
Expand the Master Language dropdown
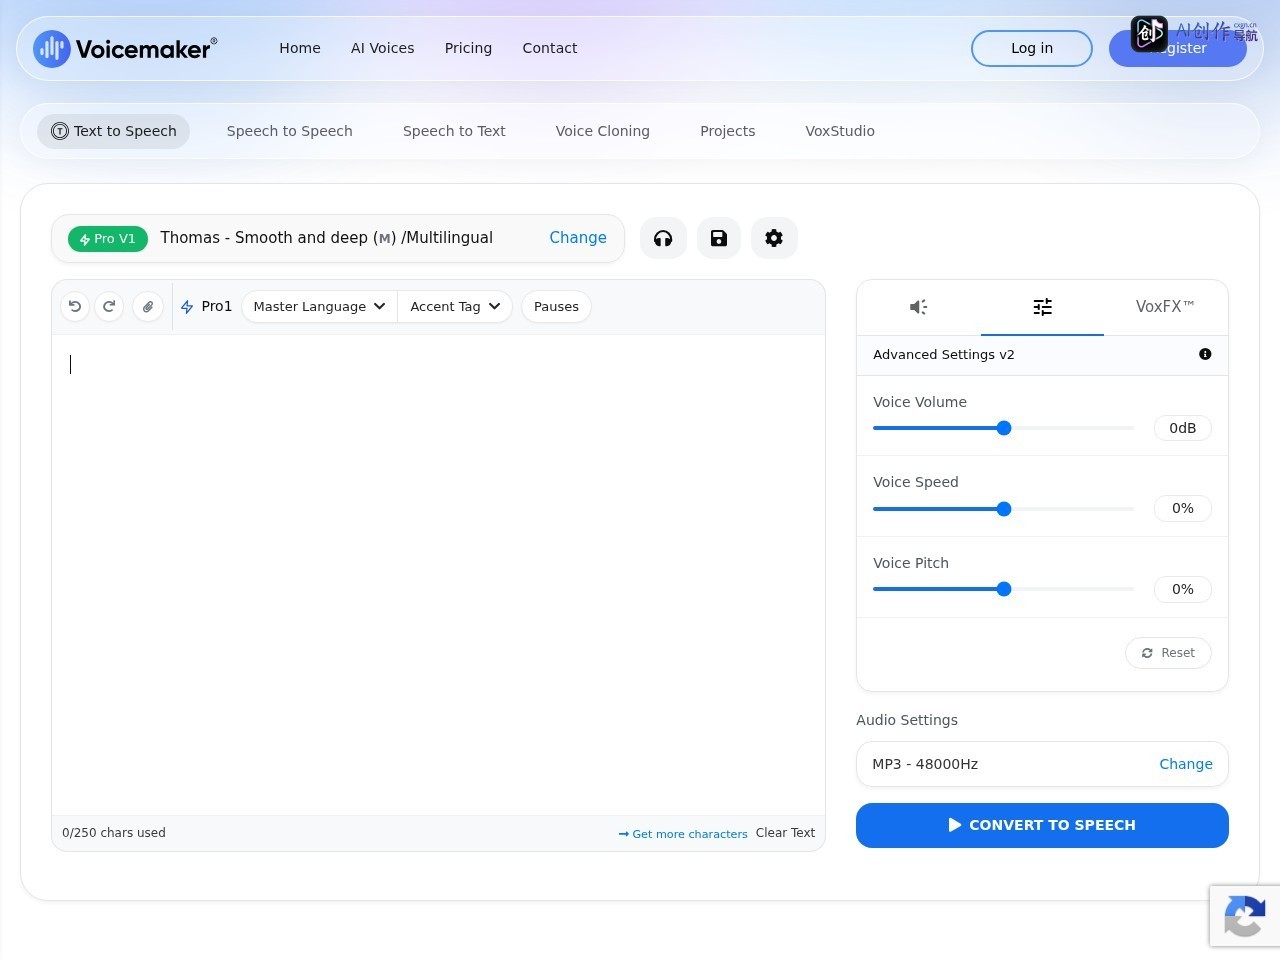(319, 307)
